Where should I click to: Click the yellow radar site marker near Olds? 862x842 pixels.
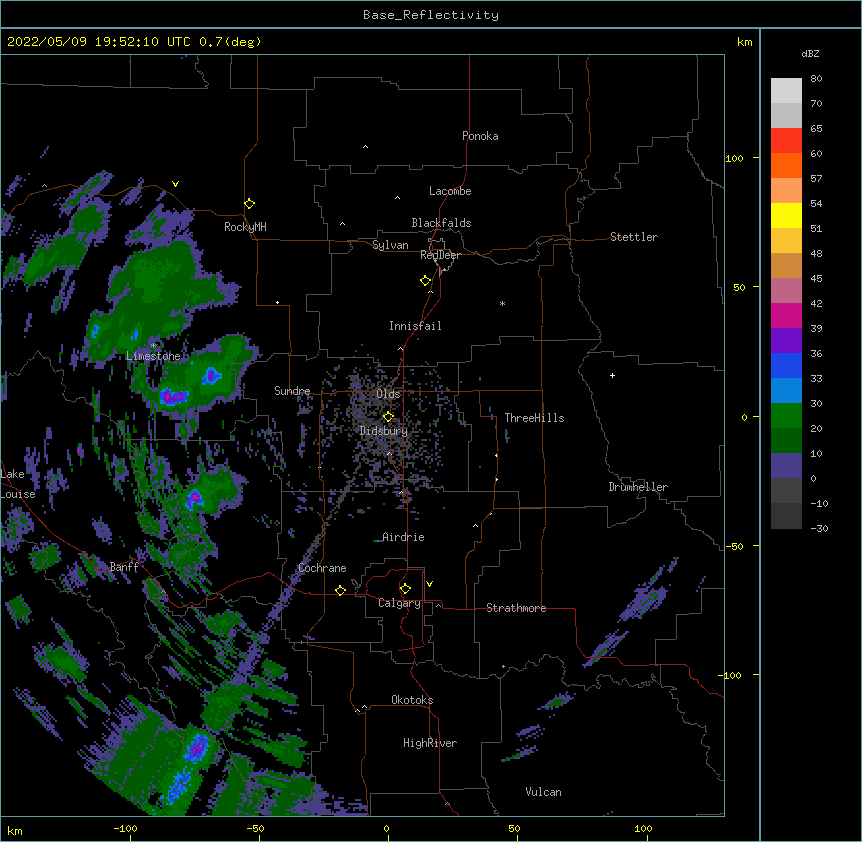pos(388,417)
